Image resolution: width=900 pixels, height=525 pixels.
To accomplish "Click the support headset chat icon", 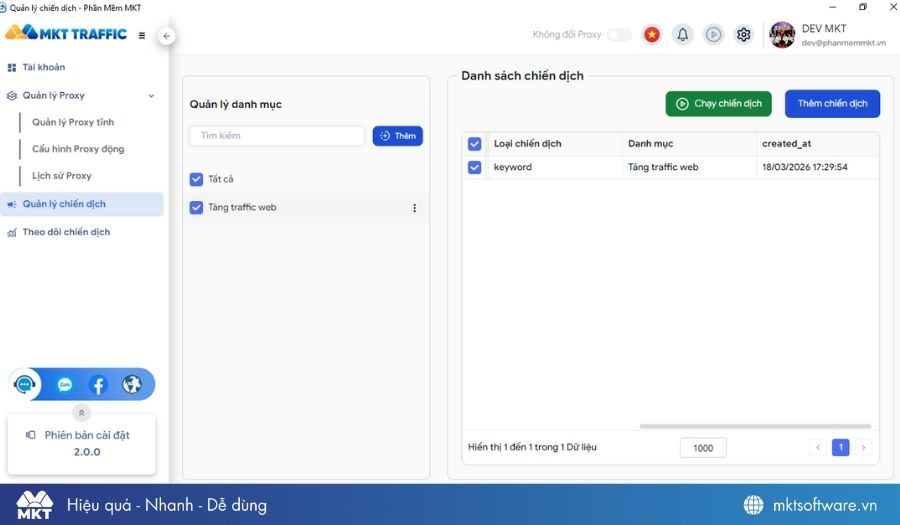I will click(25, 384).
